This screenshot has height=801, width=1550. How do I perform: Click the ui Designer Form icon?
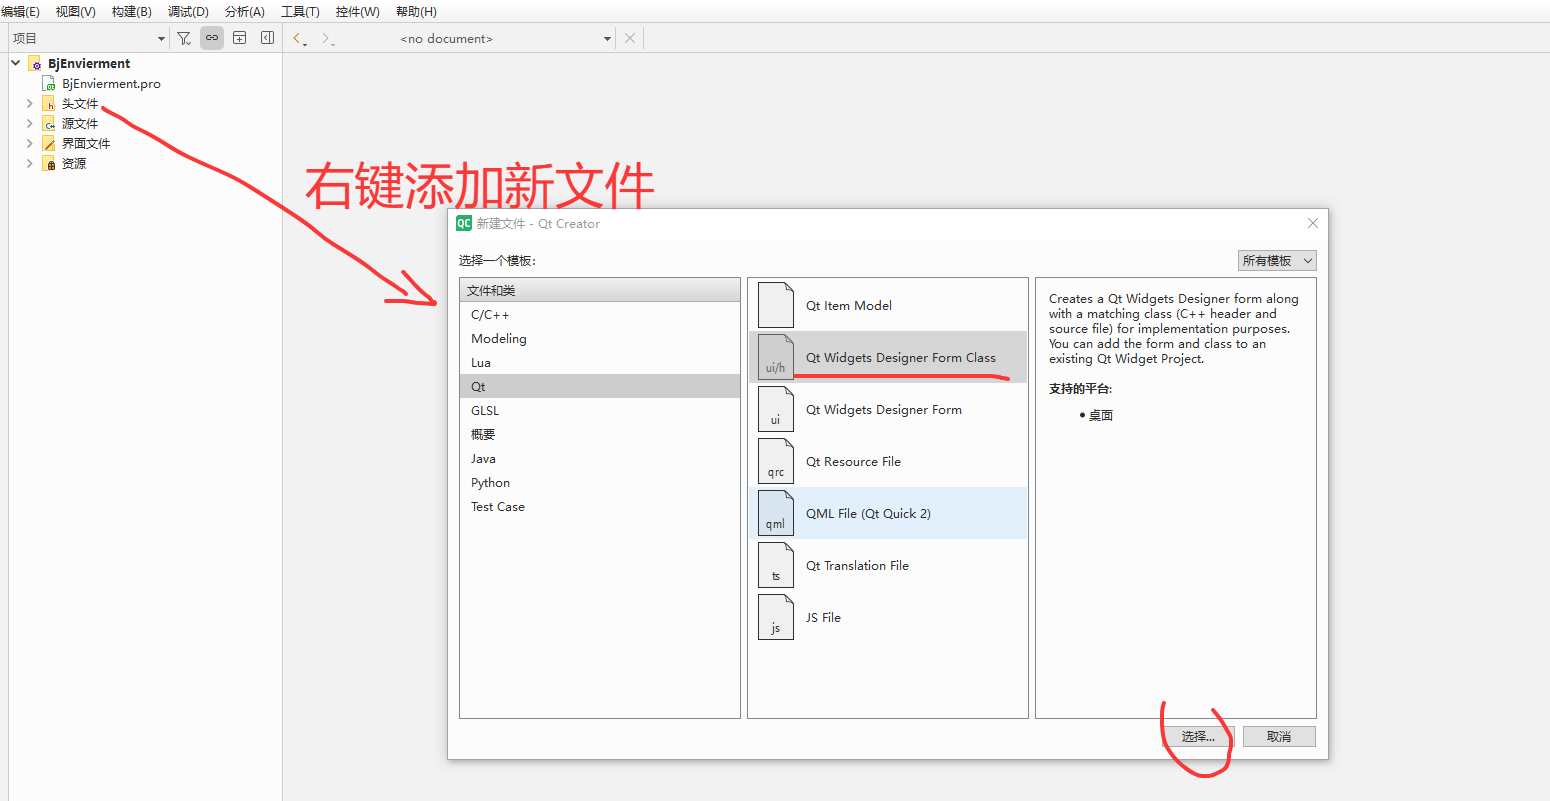coord(776,409)
